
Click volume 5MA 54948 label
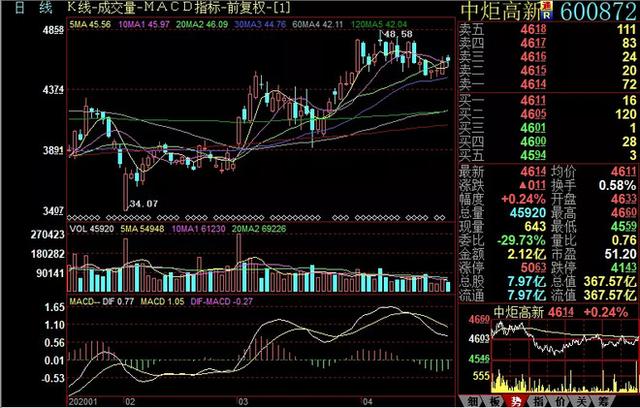click(142, 229)
